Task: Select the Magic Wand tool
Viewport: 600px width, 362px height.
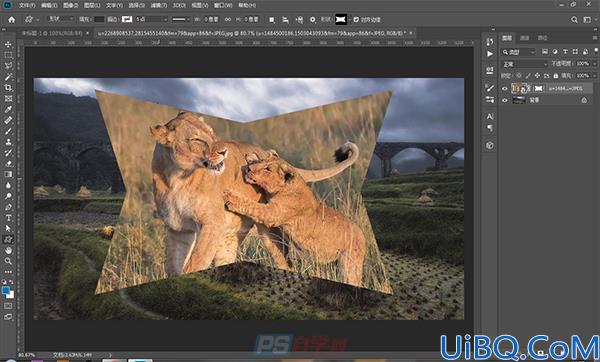Action: click(8, 77)
